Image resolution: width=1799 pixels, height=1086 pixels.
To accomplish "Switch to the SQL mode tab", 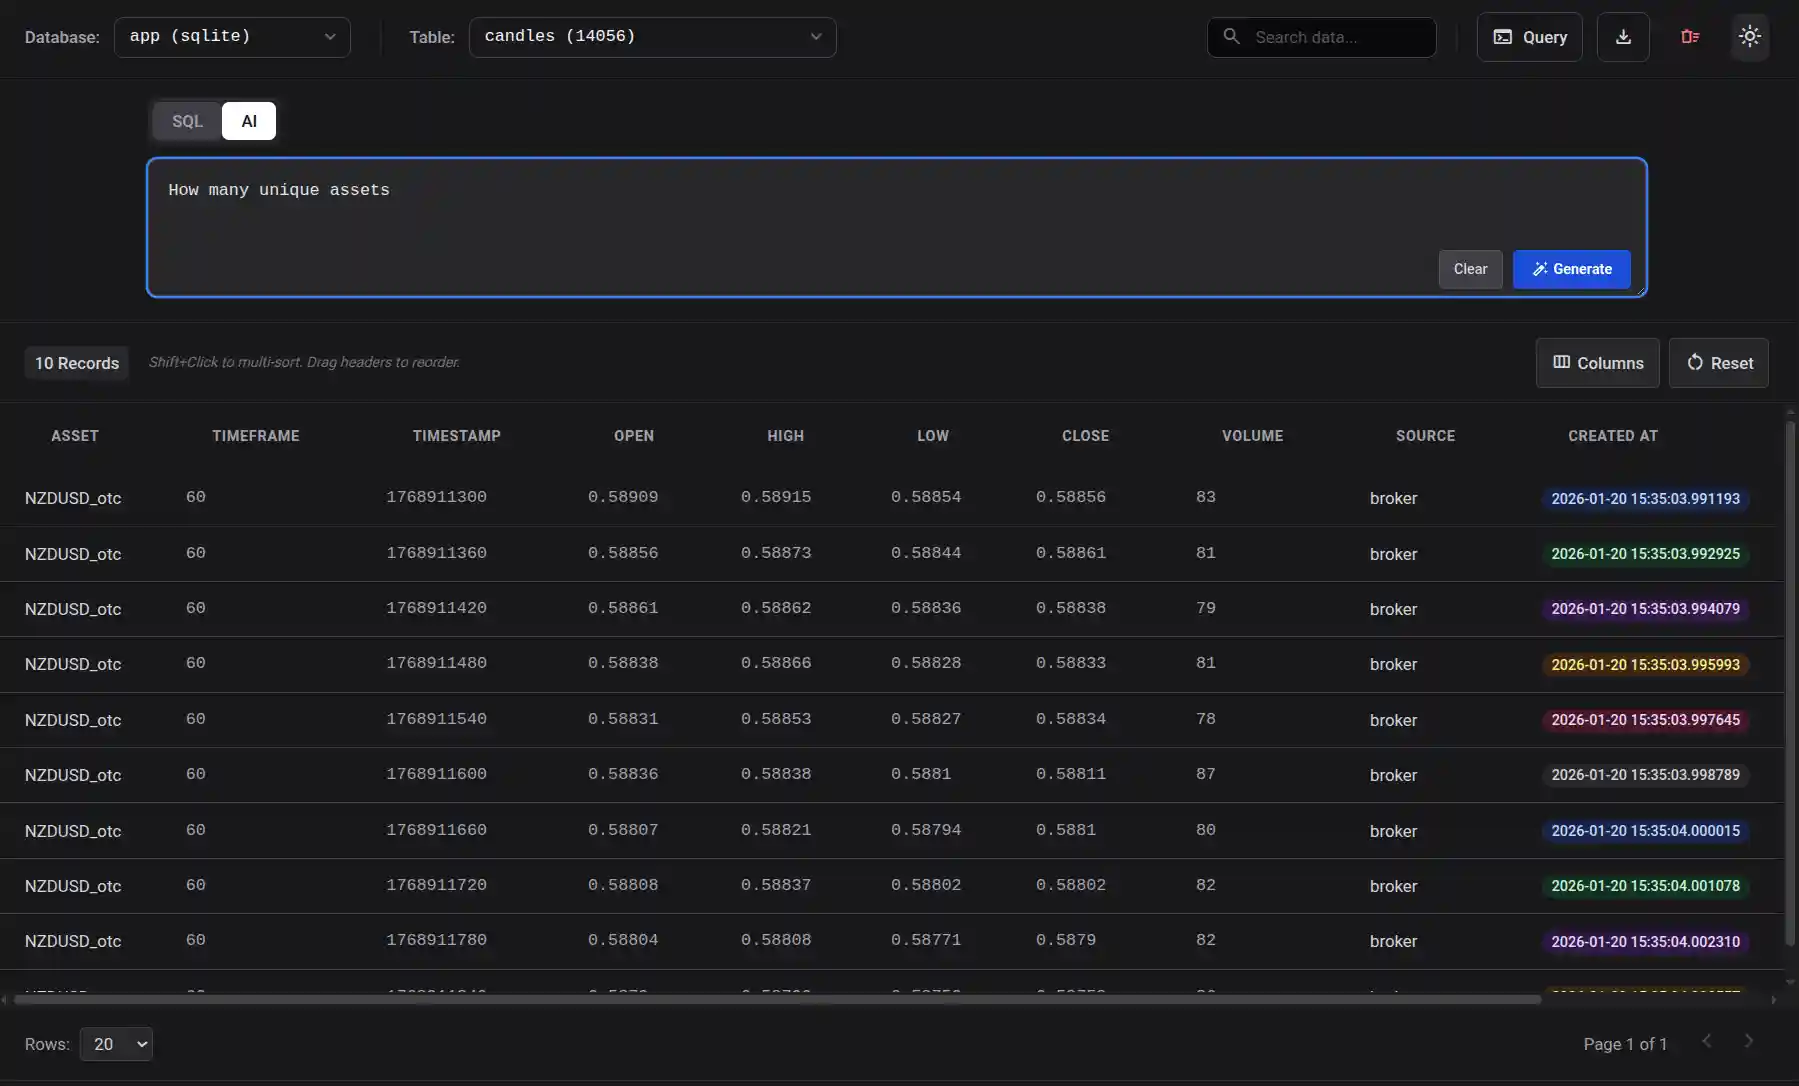I will click(x=187, y=121).
